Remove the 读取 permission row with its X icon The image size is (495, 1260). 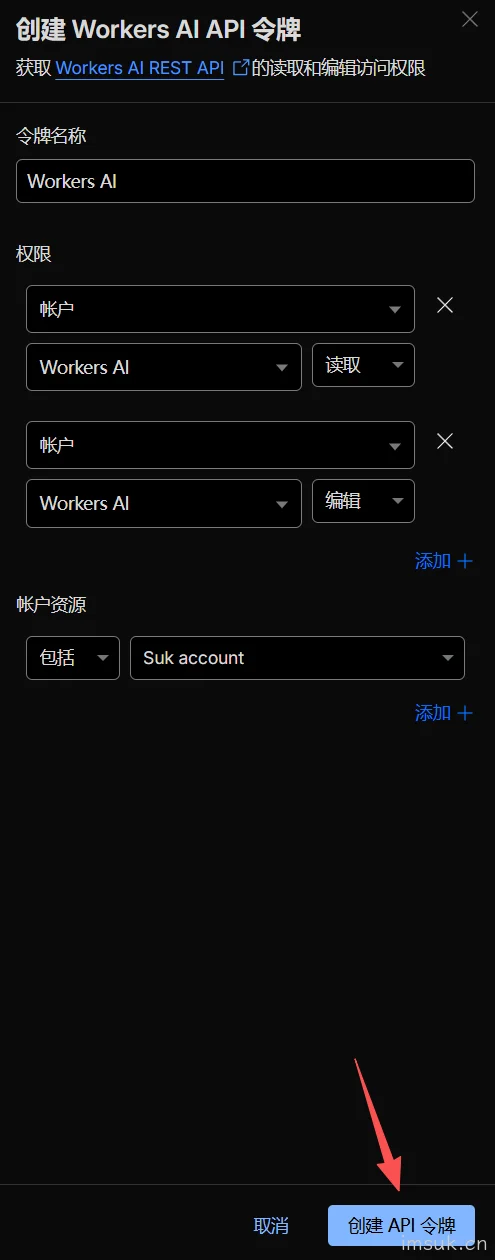point(445,305)
